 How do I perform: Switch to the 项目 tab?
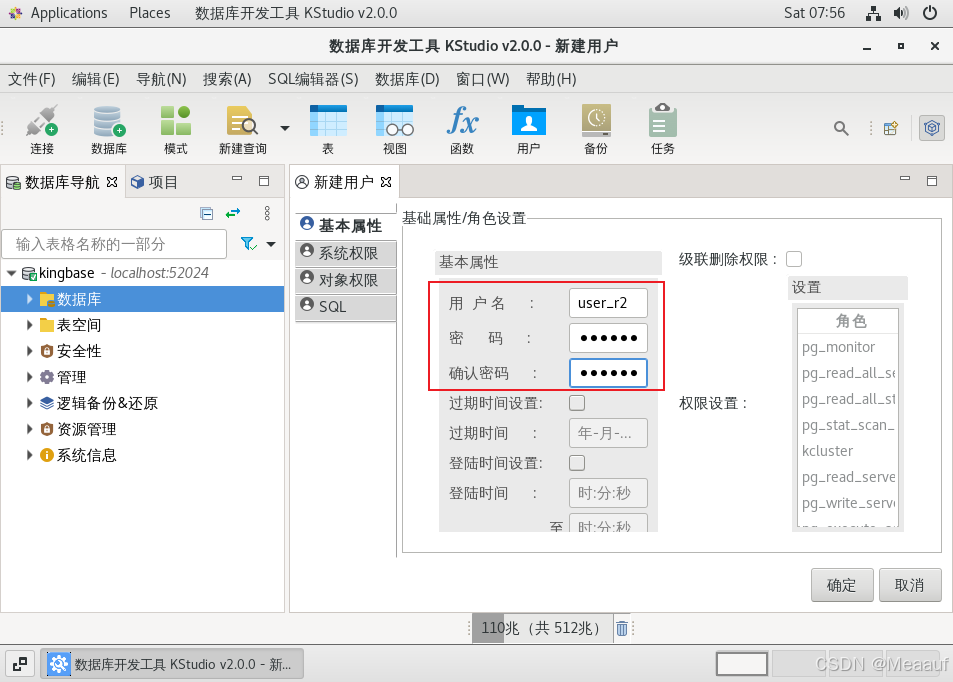click(154, 182)
